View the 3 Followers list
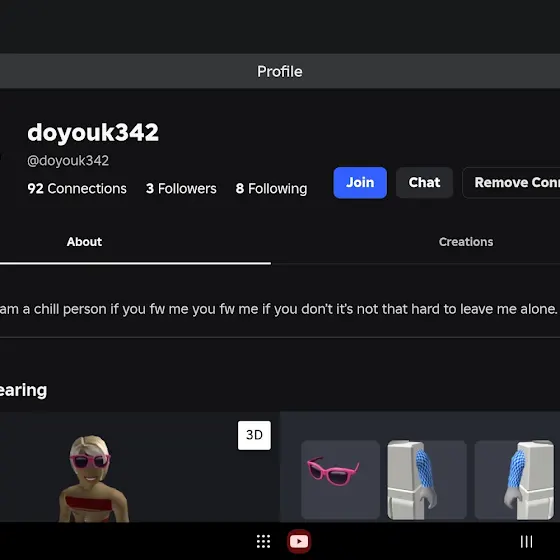 click(x=181, y=189)
